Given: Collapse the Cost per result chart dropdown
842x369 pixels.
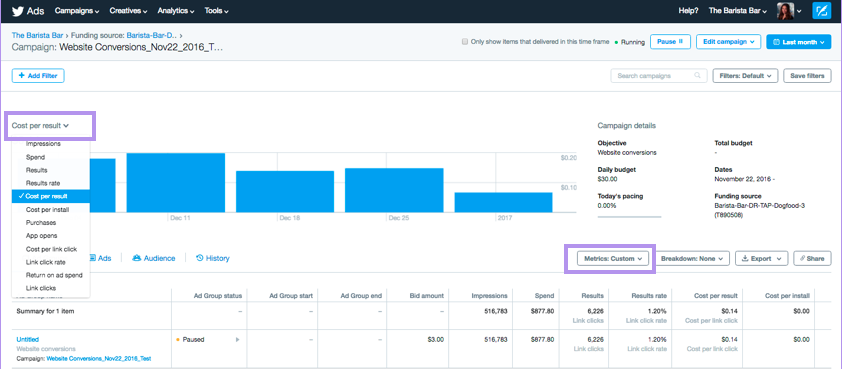Looking at the screenshot, I should [x=41, y=126].
